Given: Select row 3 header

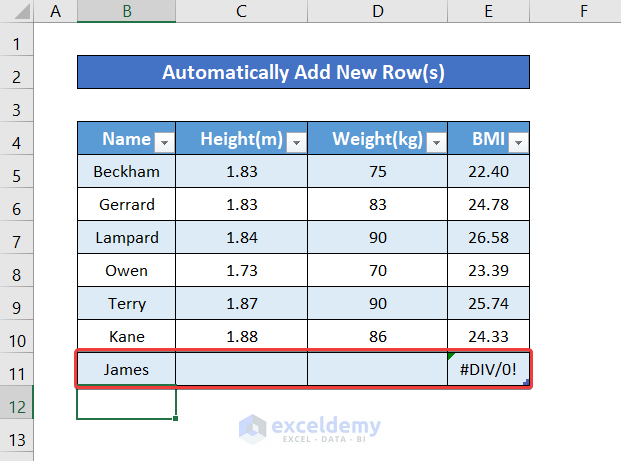Looking at the screenshot, I should click(17, 105).
